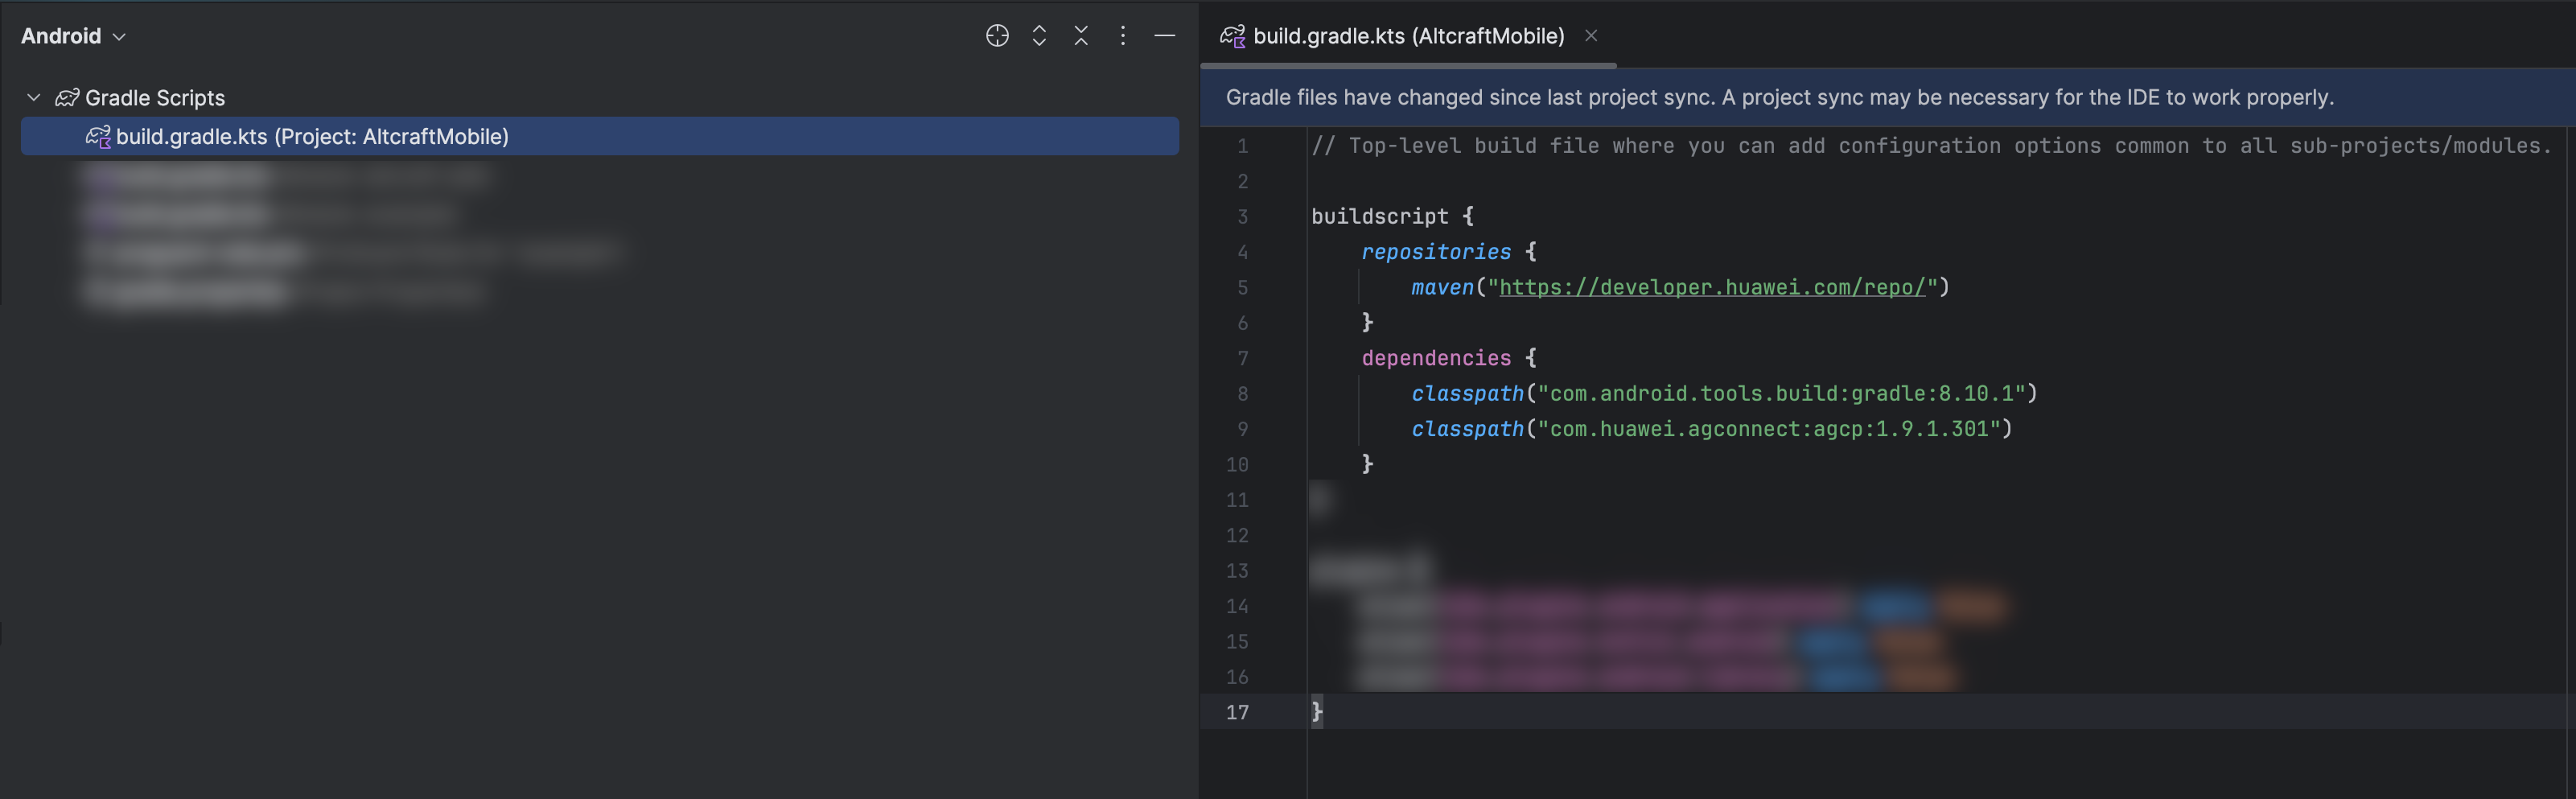Viewport: 2576px width, 799px height.
Task: Collapse the Gradle Scripts tree node
Action: [34, 98]
